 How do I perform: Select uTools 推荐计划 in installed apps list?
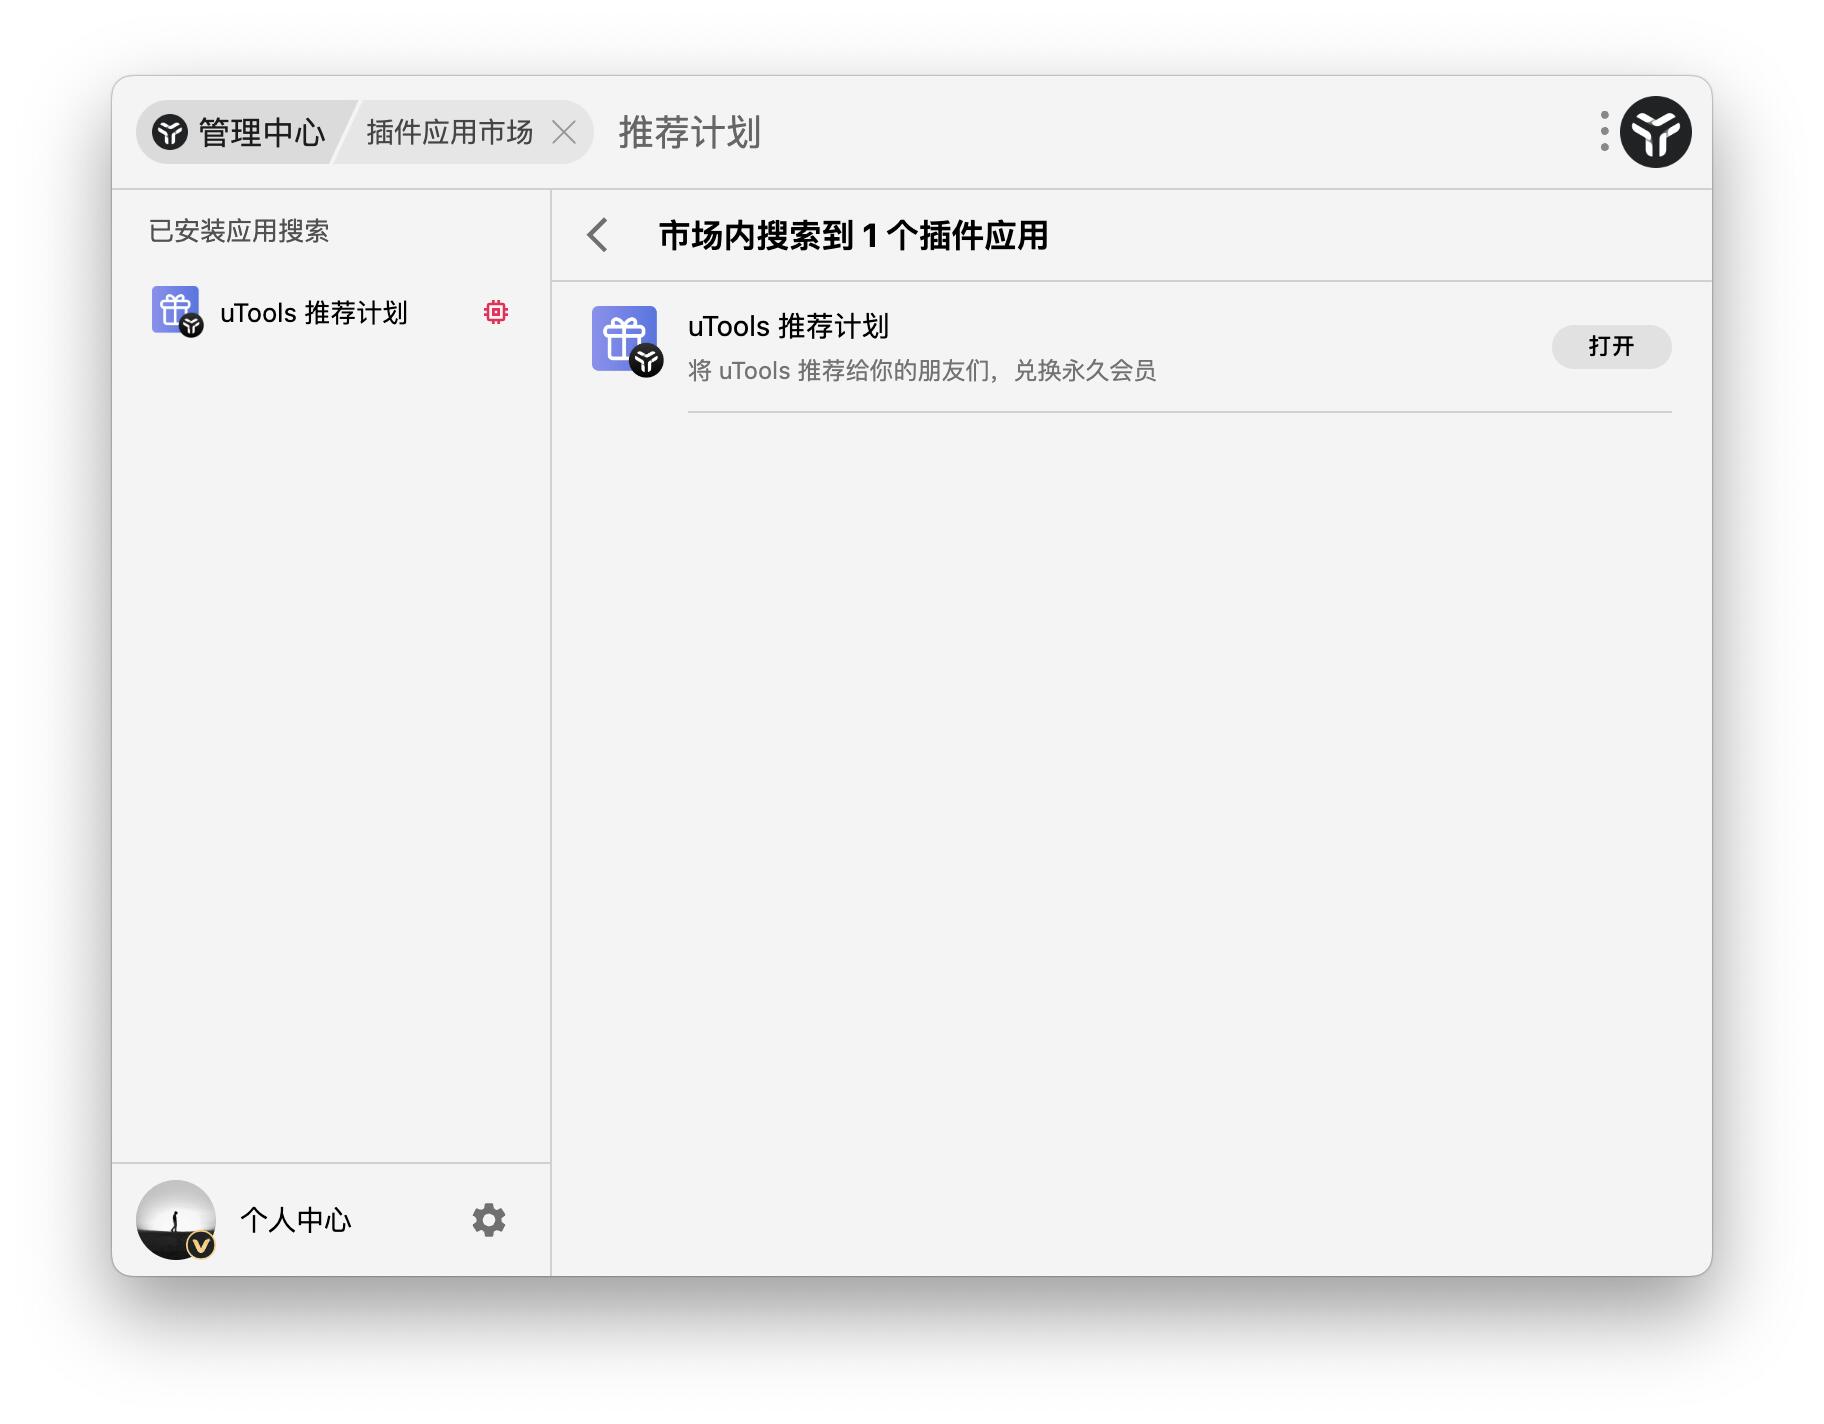(x=313, y=313)
